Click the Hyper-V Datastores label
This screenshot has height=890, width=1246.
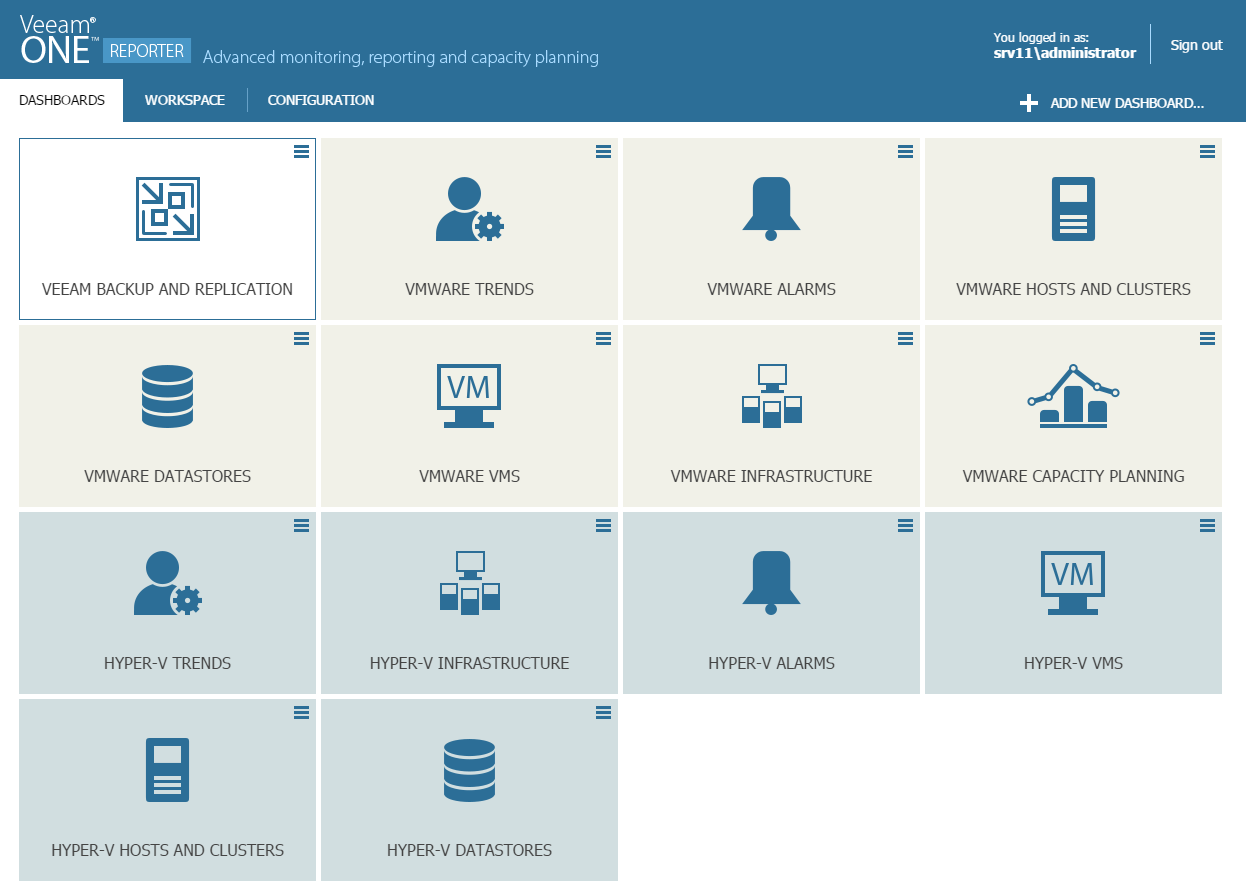pos(469,850)
